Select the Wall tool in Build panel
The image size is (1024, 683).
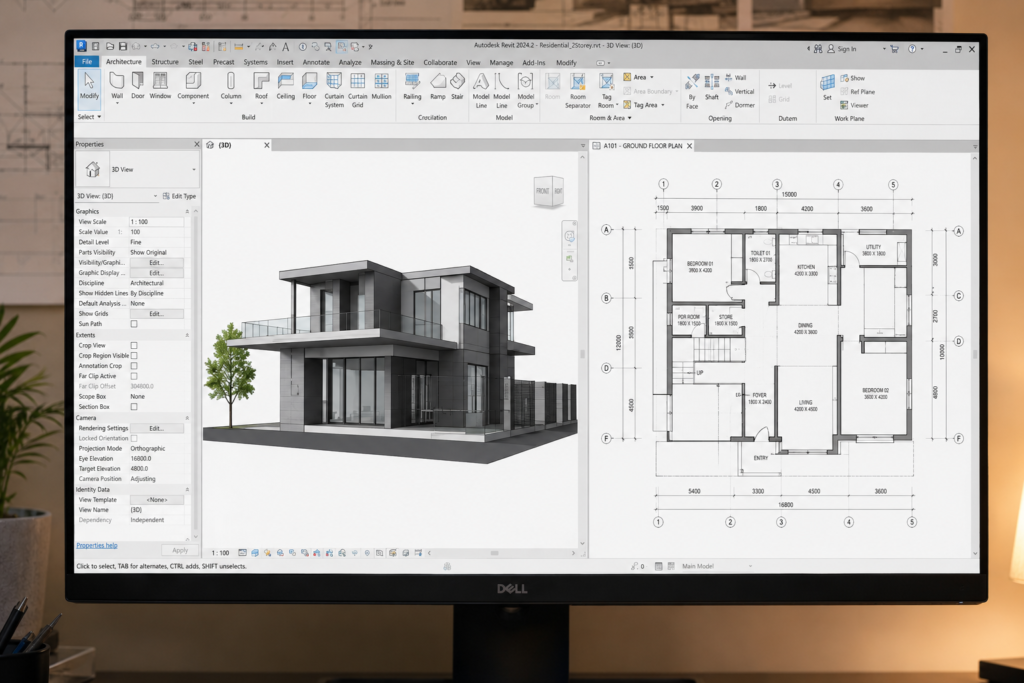117,86
